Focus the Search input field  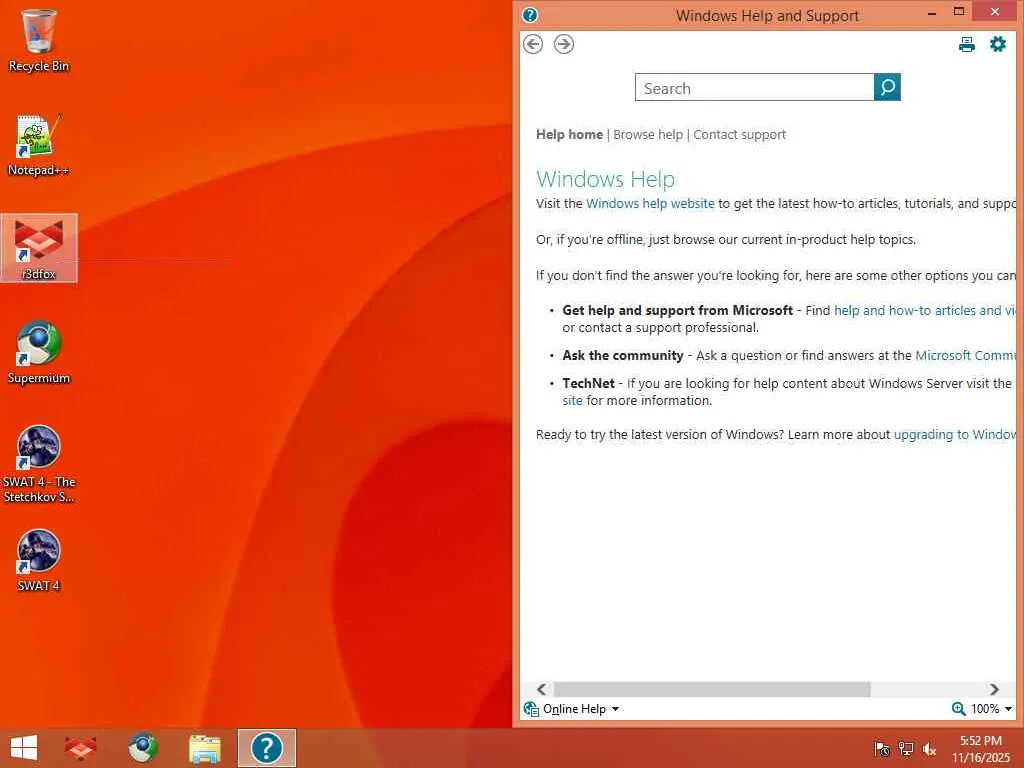[754, 88]
